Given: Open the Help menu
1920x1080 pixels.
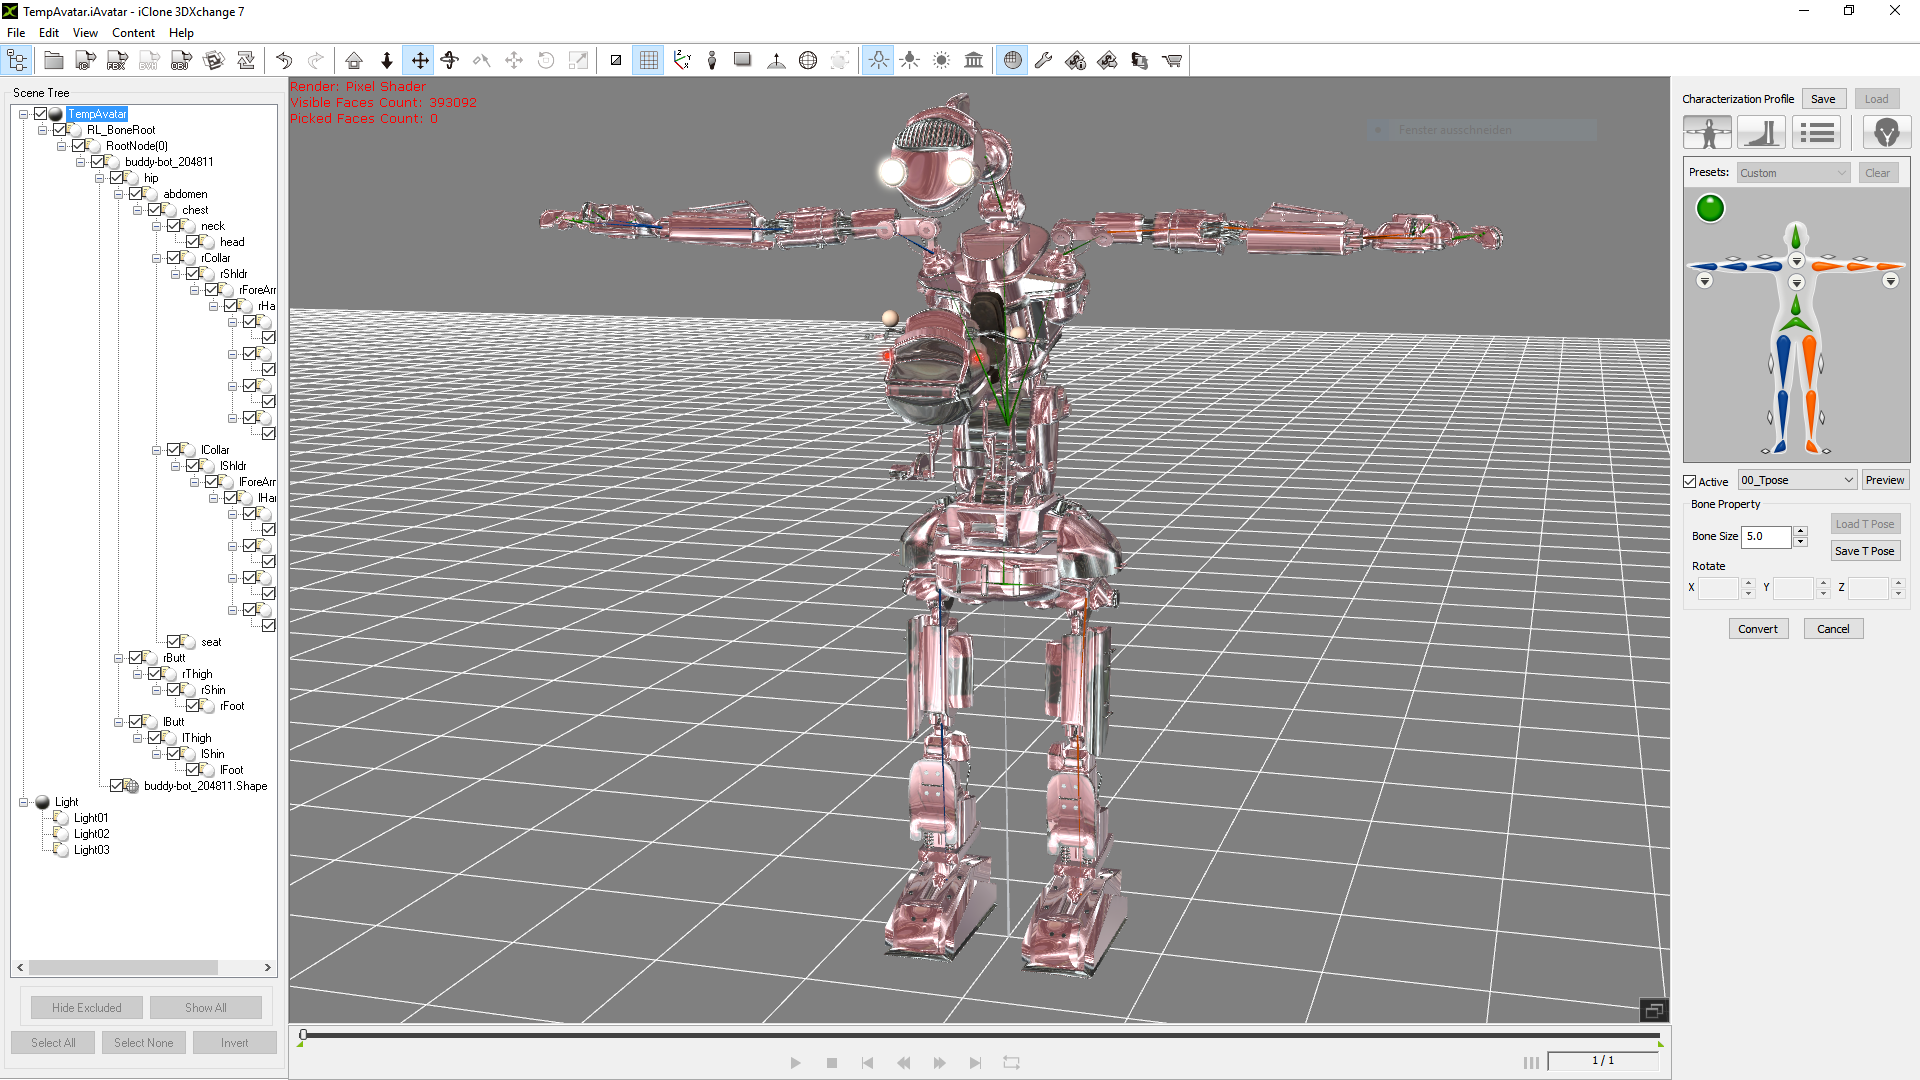Looking at the screenshot, I should pos(181,33).
